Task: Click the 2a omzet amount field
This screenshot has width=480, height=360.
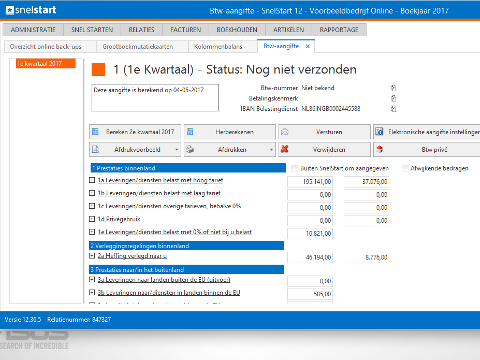Action: click(310, 257)
